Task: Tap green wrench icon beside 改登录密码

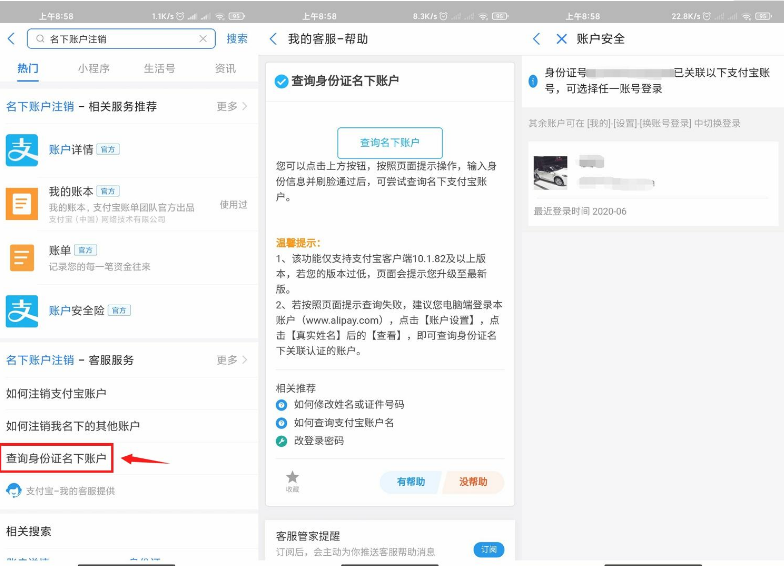Action: coord(282,442)
